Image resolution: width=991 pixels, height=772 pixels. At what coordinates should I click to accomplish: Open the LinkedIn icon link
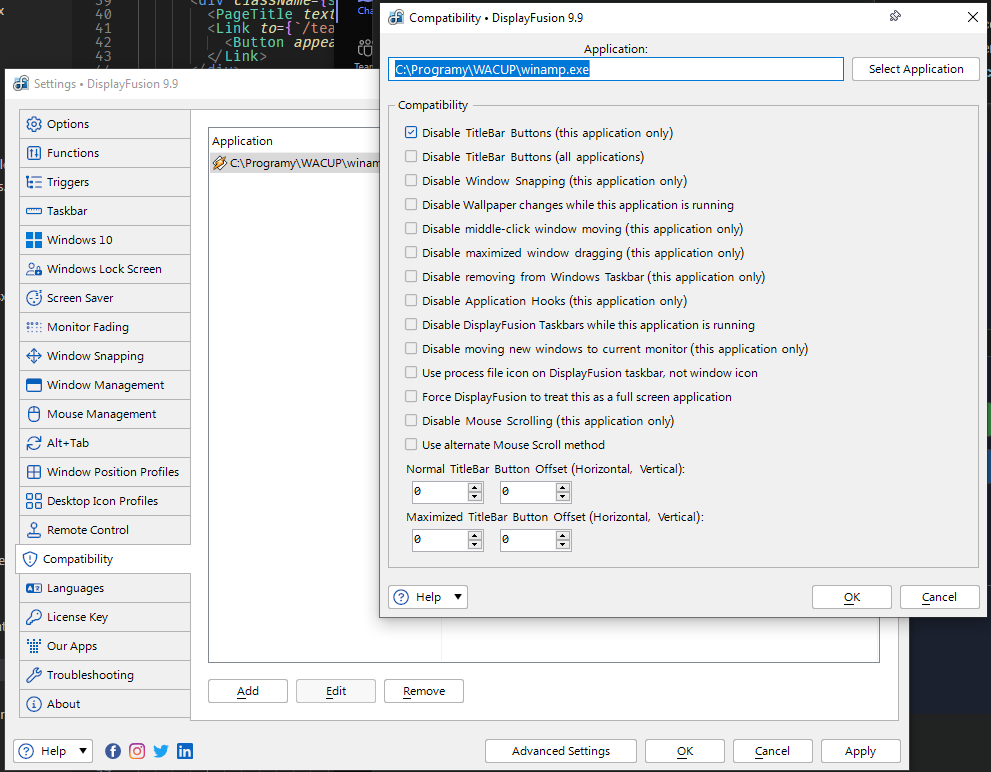(185, 751)
